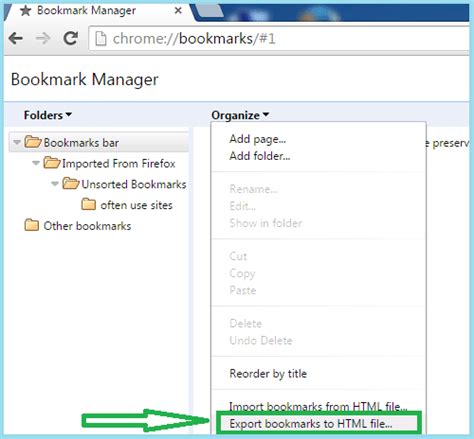Select Reorder by title
The image size is (474, 439).
[x=268, y=374]
